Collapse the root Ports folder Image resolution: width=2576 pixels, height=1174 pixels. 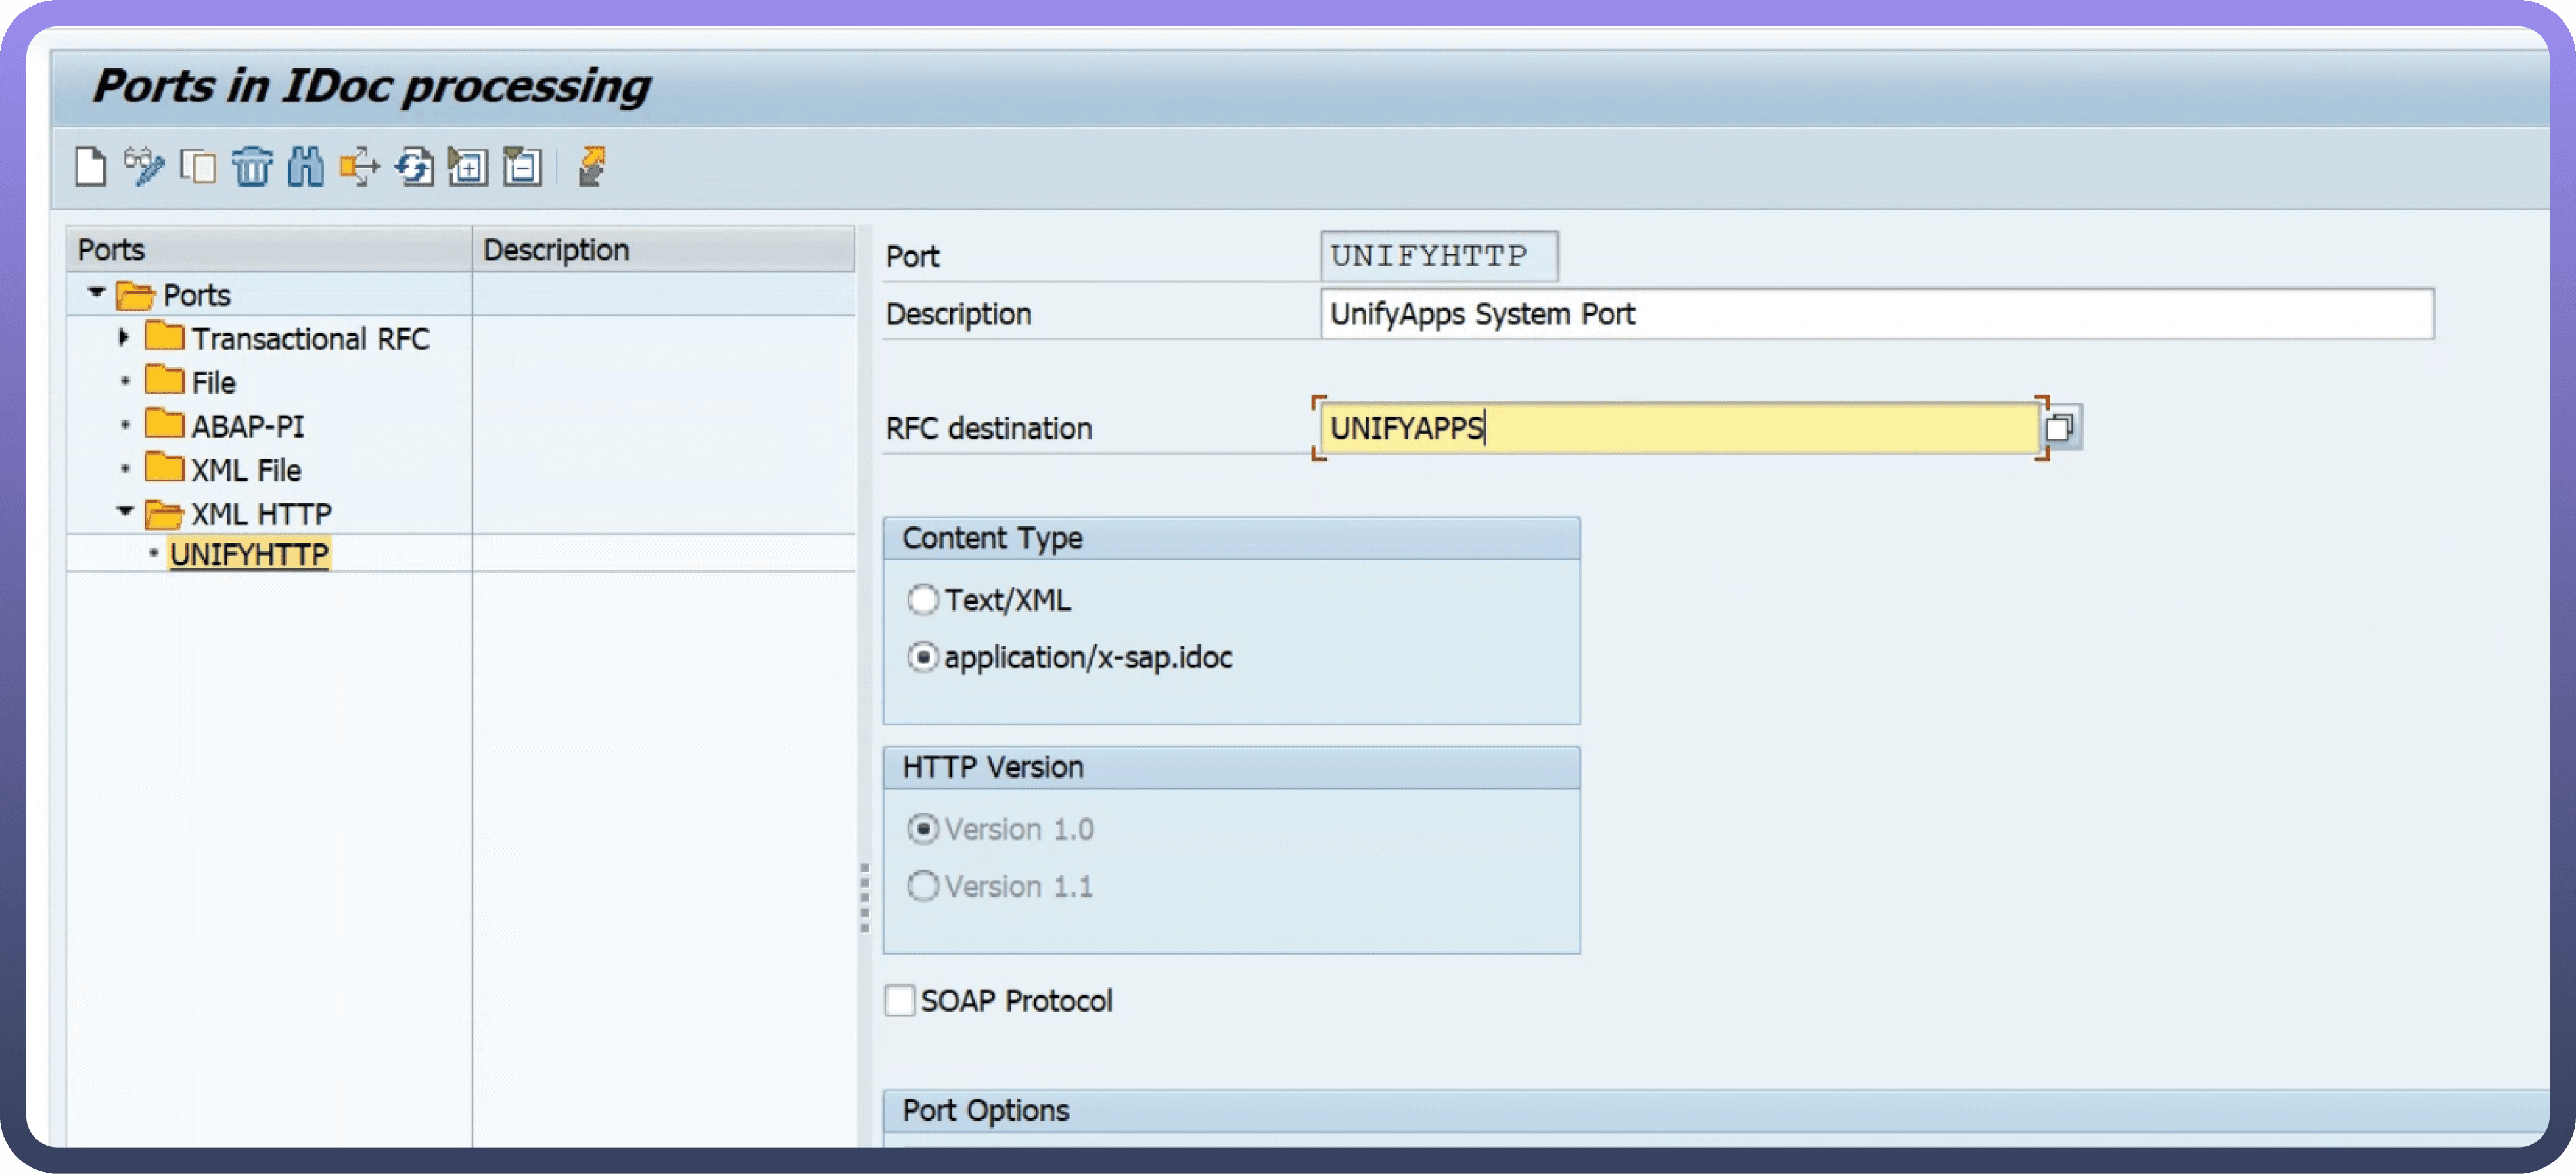(96, 293)
